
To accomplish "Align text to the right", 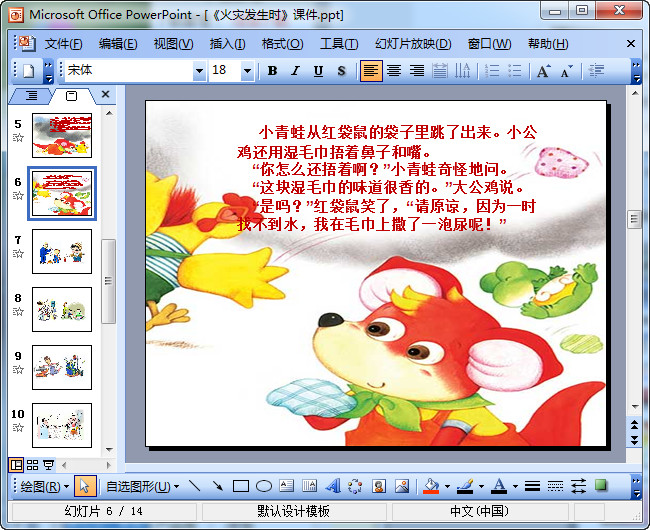I will [x=417, y=71].
